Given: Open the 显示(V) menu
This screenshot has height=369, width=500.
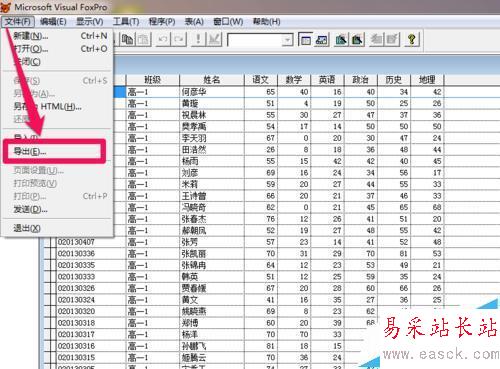Looking at the screenshot, I should click(89, 22).
